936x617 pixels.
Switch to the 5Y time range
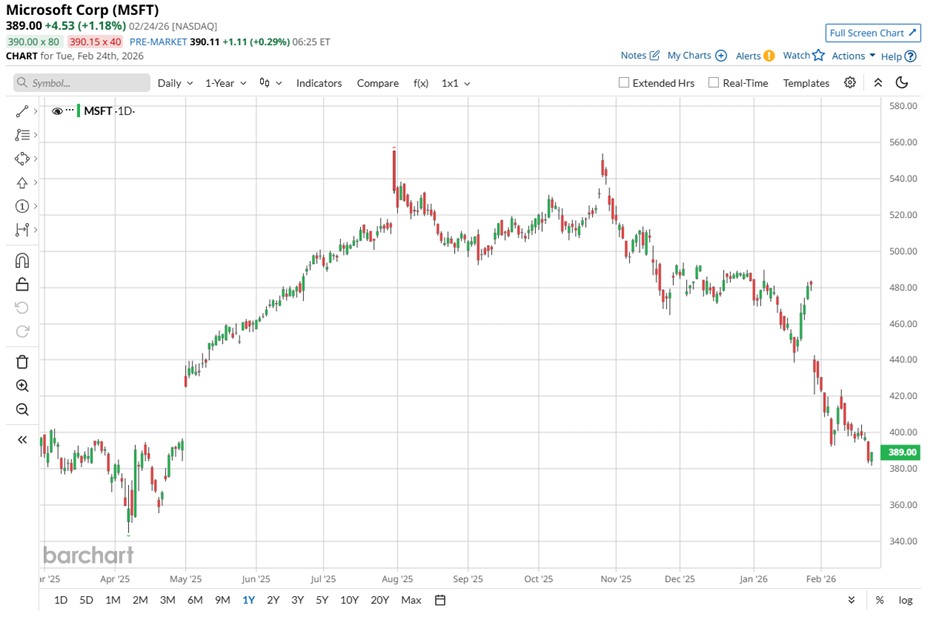pos(322,600)
